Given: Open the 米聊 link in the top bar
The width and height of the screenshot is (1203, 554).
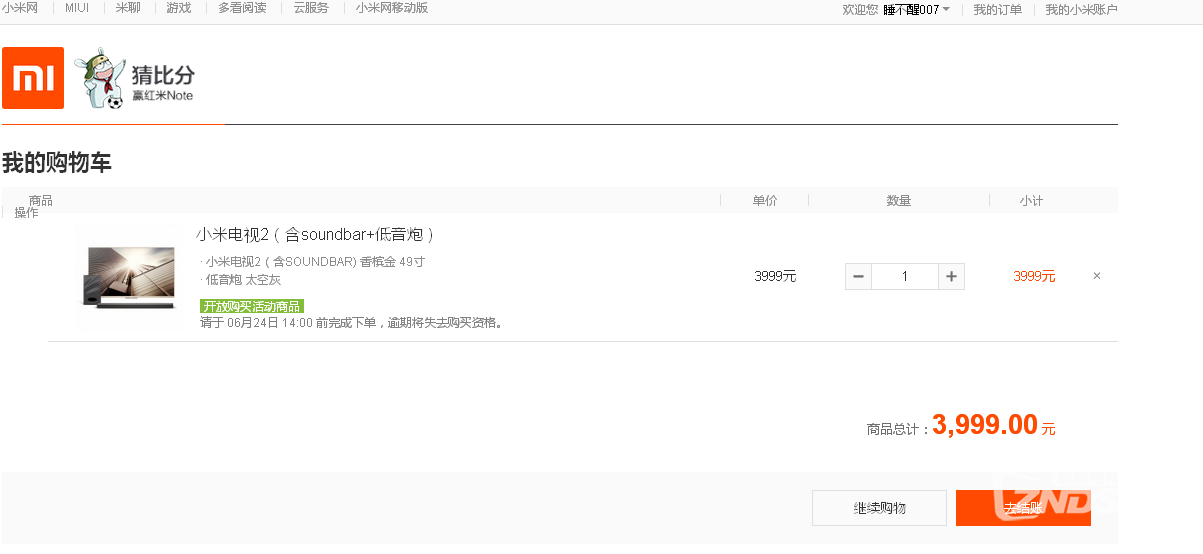Looking at the screenshot, I should [128, 8].
